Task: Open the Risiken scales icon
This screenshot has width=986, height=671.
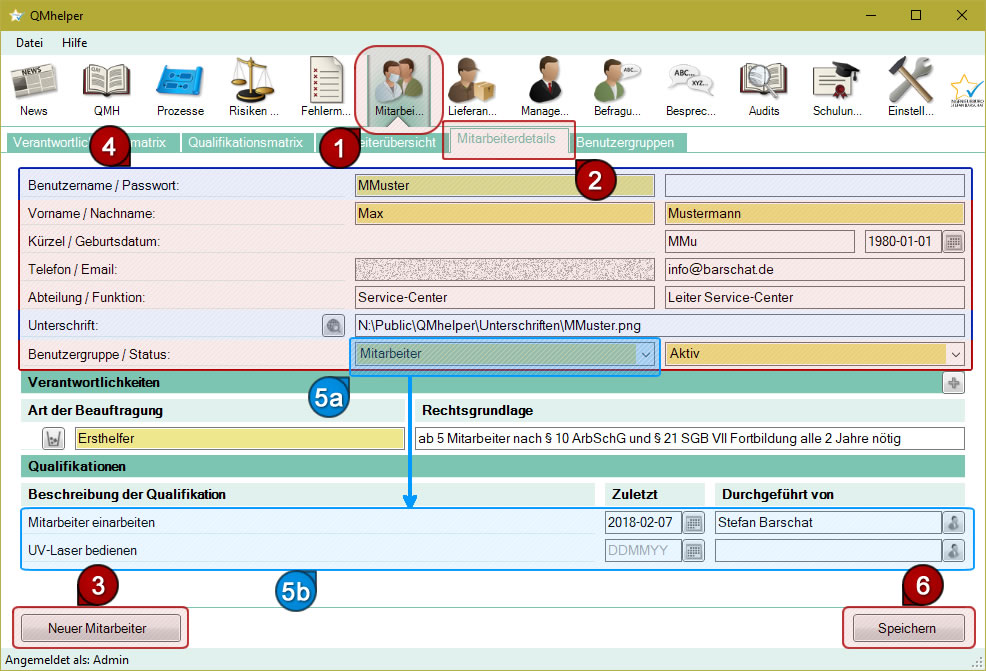Action: pyautogui.click(x=253, y=88)
